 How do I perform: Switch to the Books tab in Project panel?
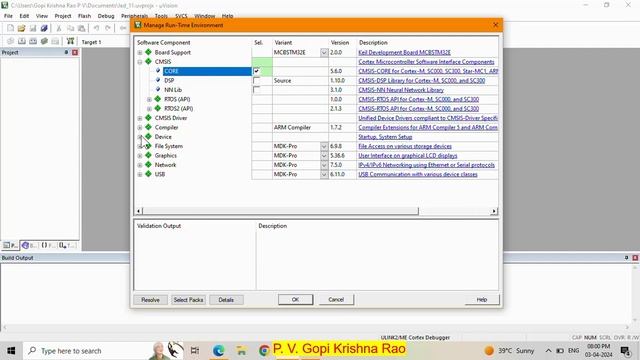pos(29,245)
